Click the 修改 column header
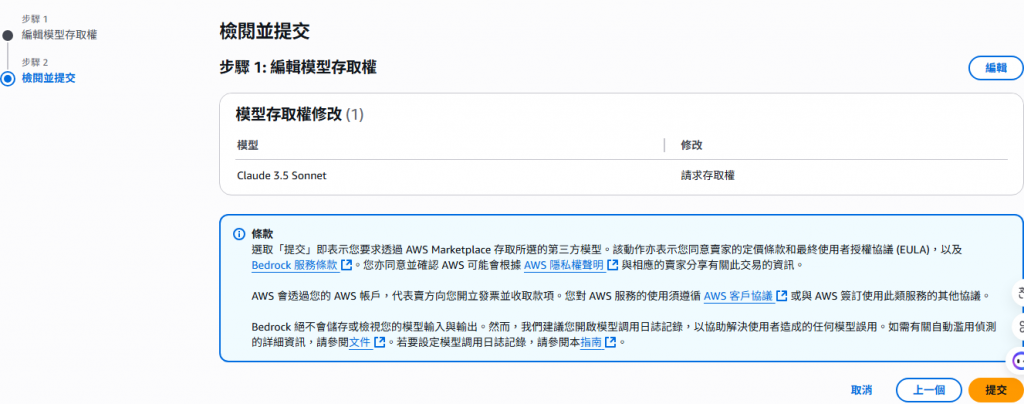The width and height of the screenshot is (1024, 404). click(691, 145)
